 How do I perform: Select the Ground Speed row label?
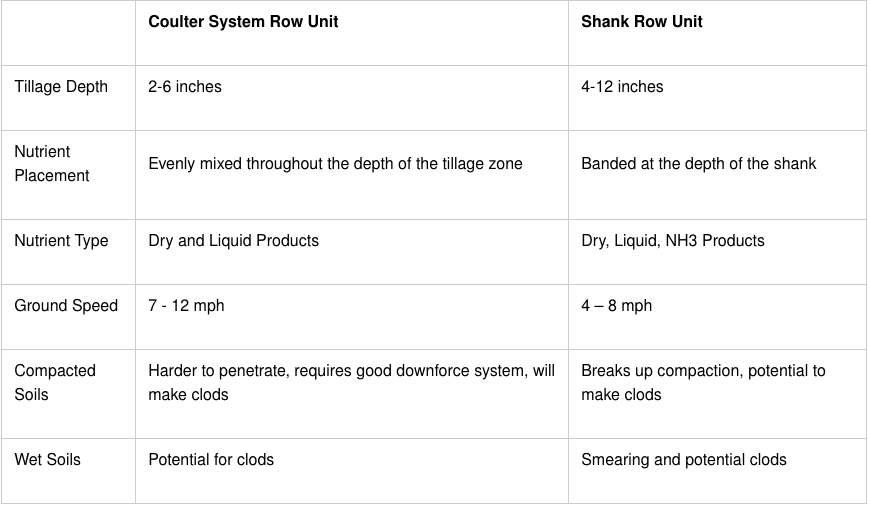[x=66, y=305]
